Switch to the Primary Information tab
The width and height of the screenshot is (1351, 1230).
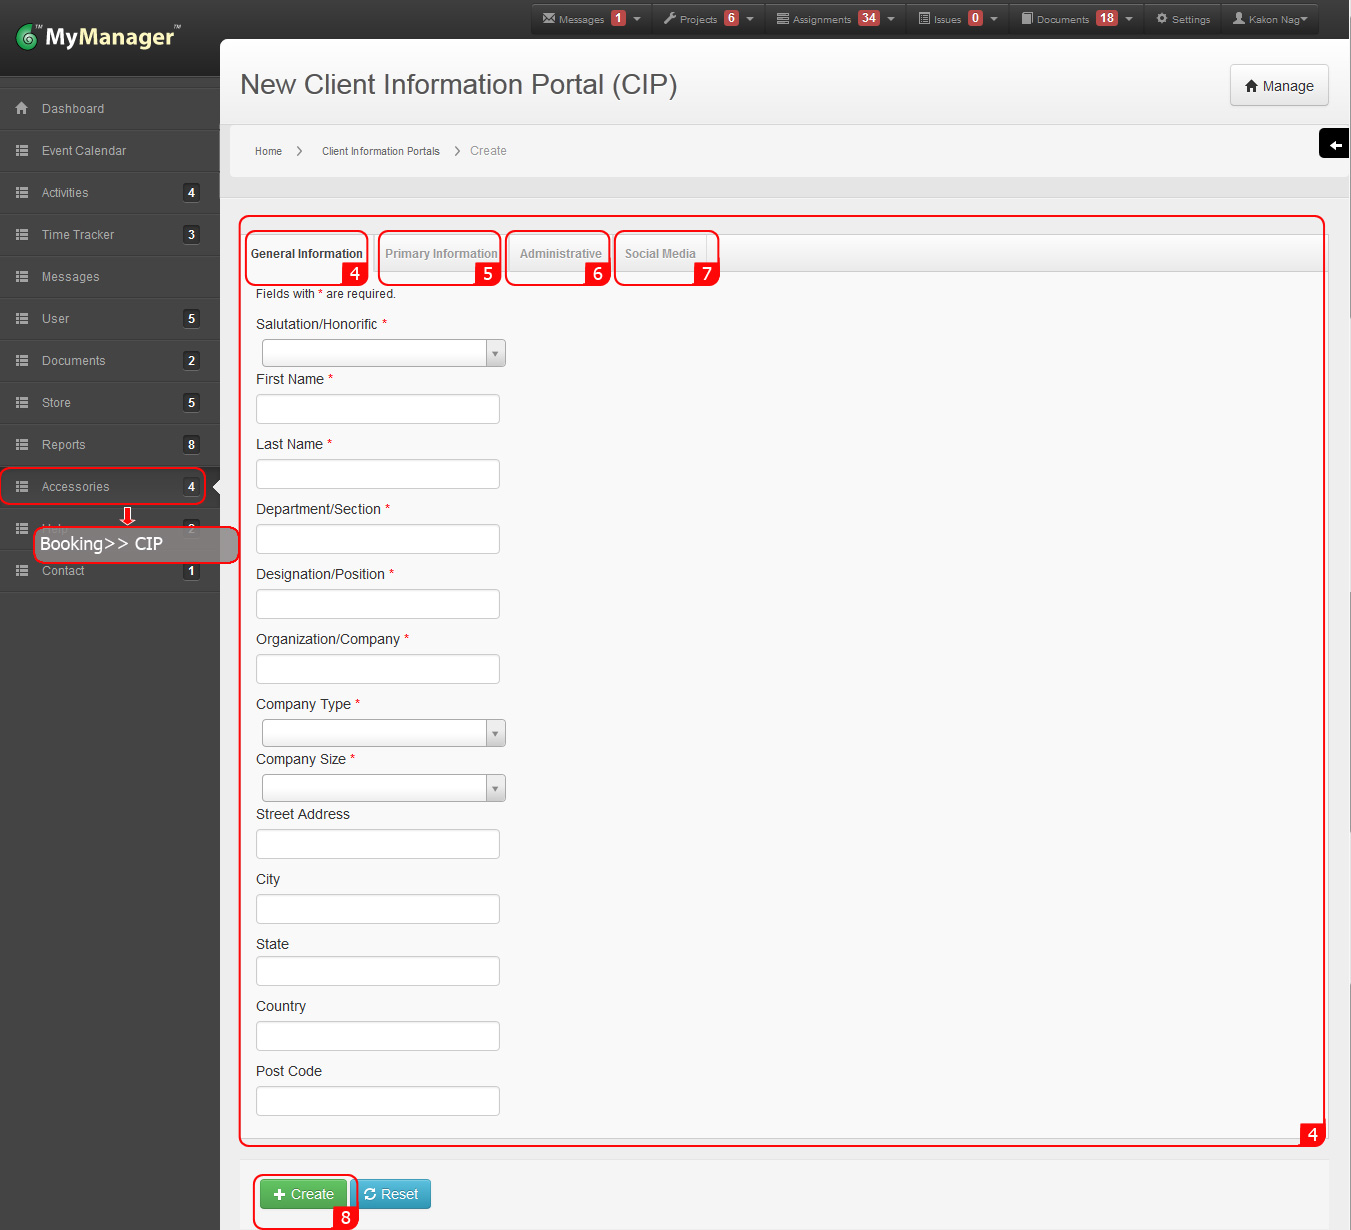[x=441, y=254]
